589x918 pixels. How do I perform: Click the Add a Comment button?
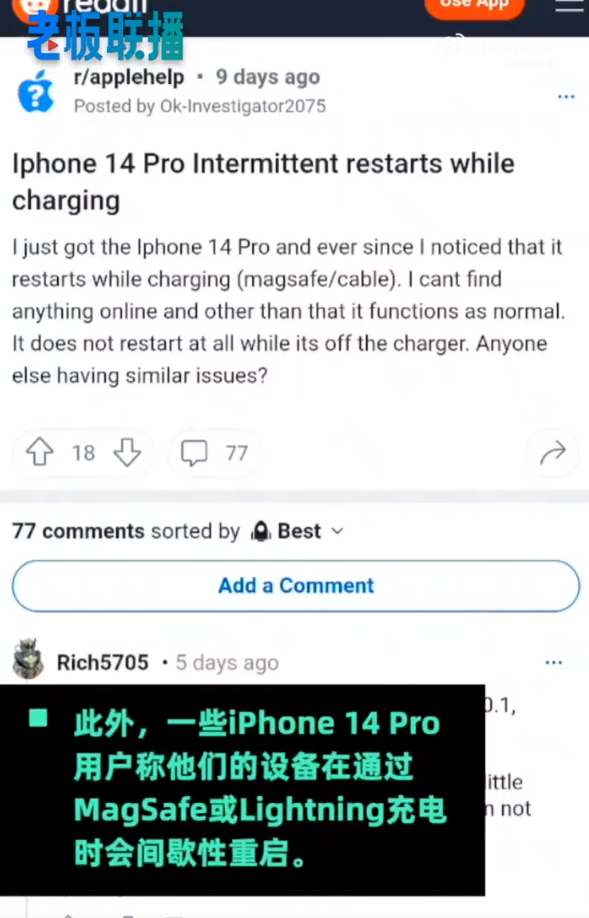pyautogui.click(x=296, y=586)
